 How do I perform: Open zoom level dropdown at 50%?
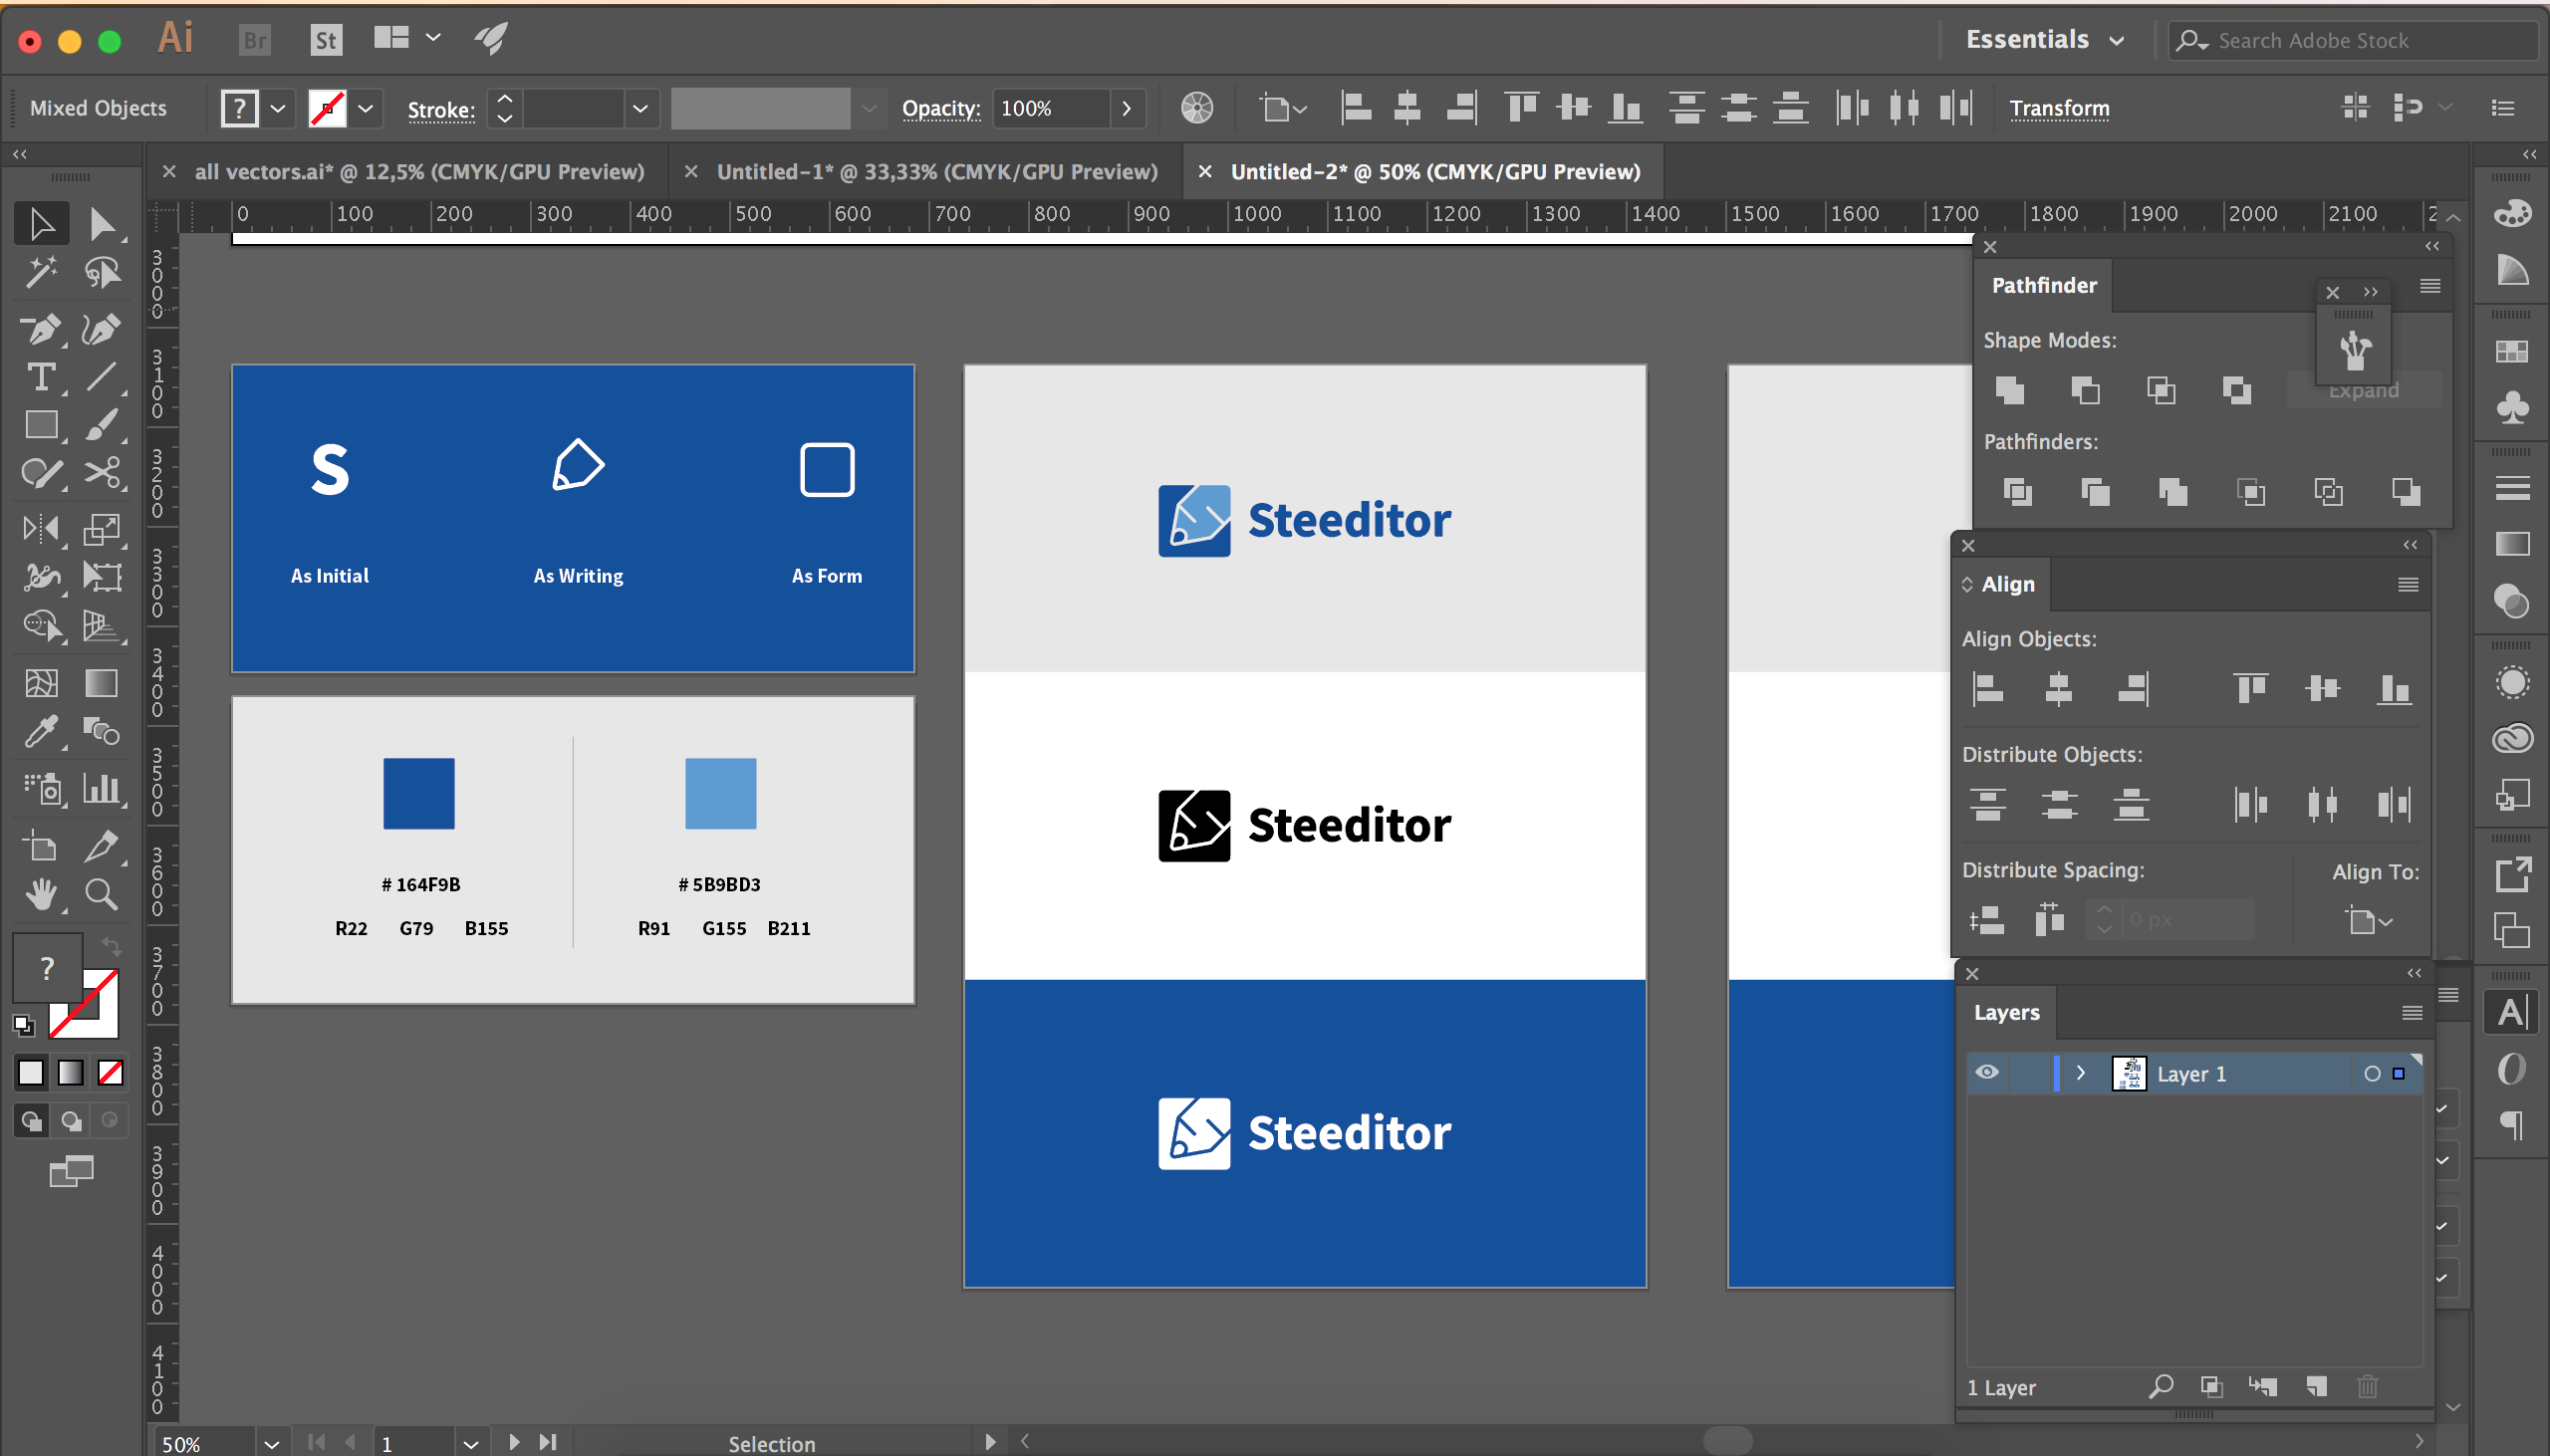[x=271, y=1444]
